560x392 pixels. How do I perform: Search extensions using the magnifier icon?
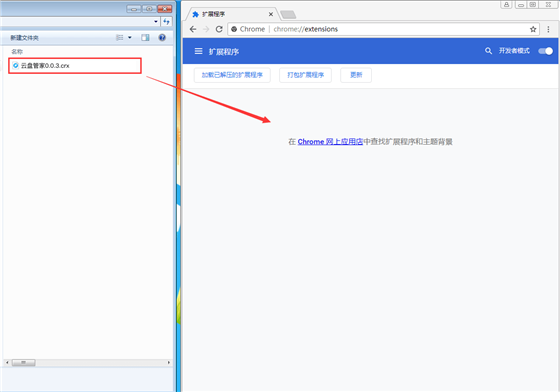[x=488, y=51]
